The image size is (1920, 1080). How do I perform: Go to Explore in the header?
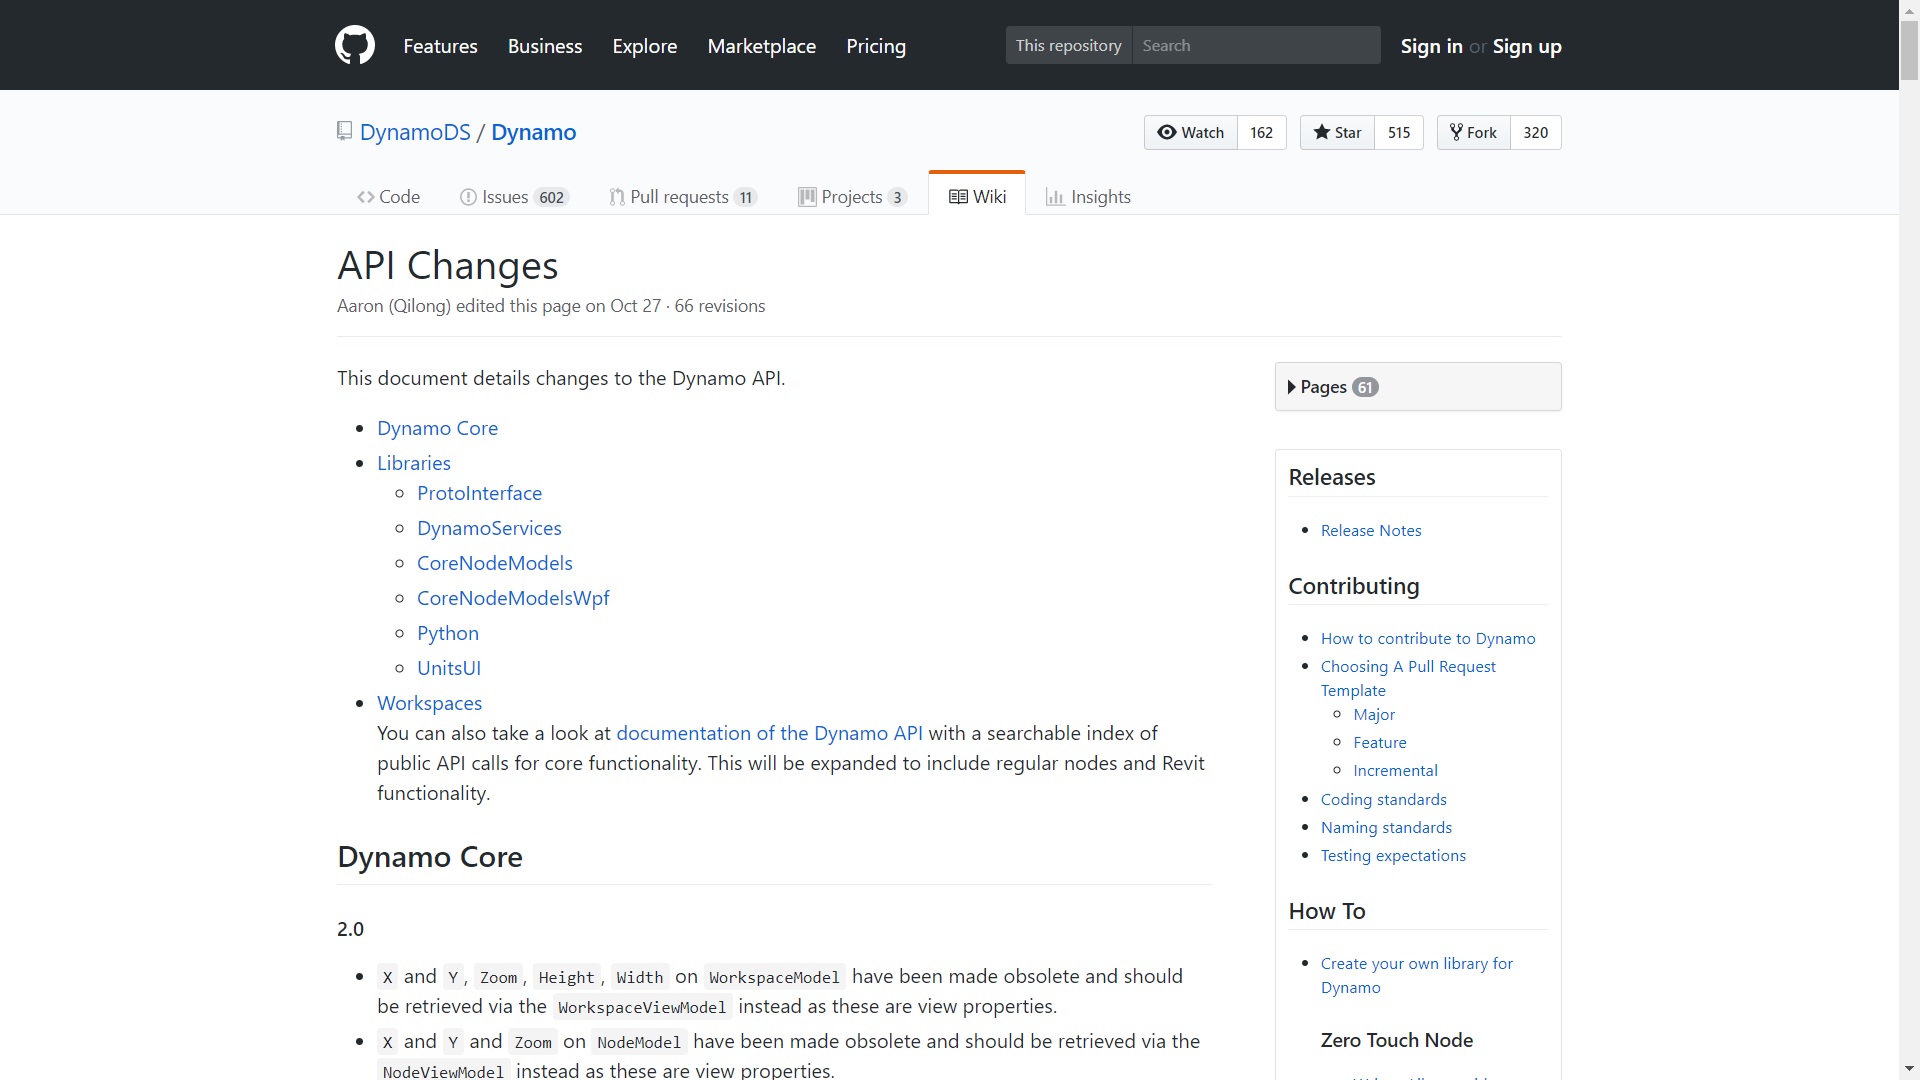[645, 46]
